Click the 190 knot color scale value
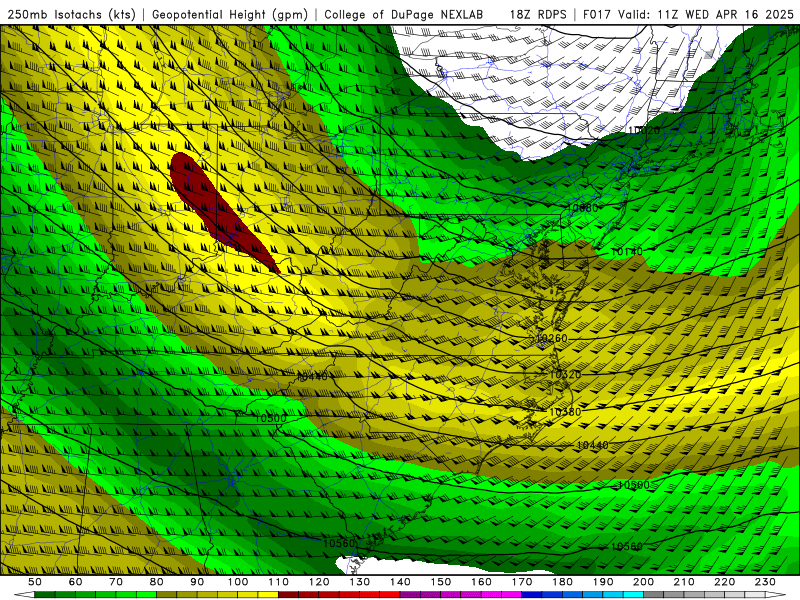Screen dimensions: 800x600 pyautogui.click(x=603, y=582)
